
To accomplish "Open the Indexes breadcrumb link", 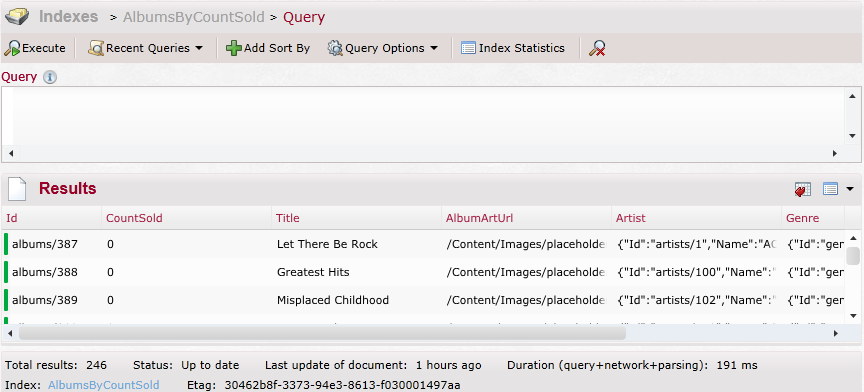I will pyautogui.click(x=68, y=17).
